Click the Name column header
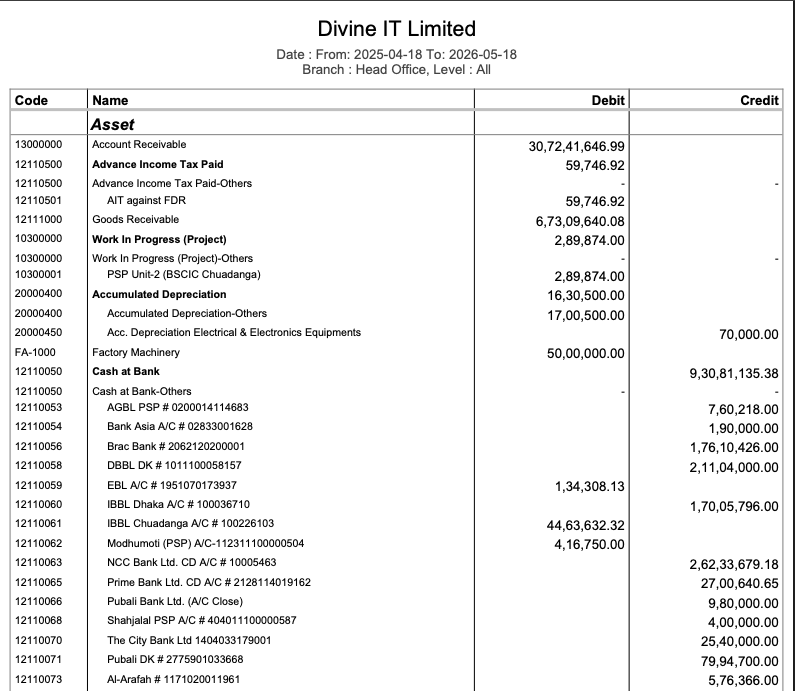Viewport: 795px width, 691px height. coord(110,100)
